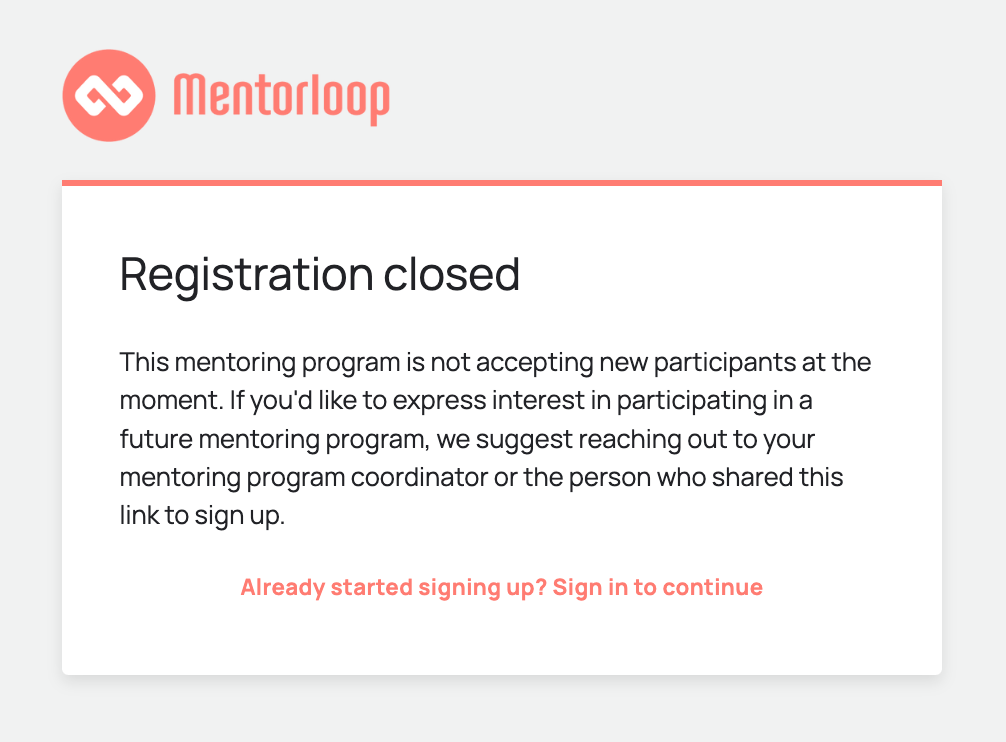The height and width of the screenshot is (742, 1006).
Task: Click the words 'new participants' in the message
Action: point(658,362)
